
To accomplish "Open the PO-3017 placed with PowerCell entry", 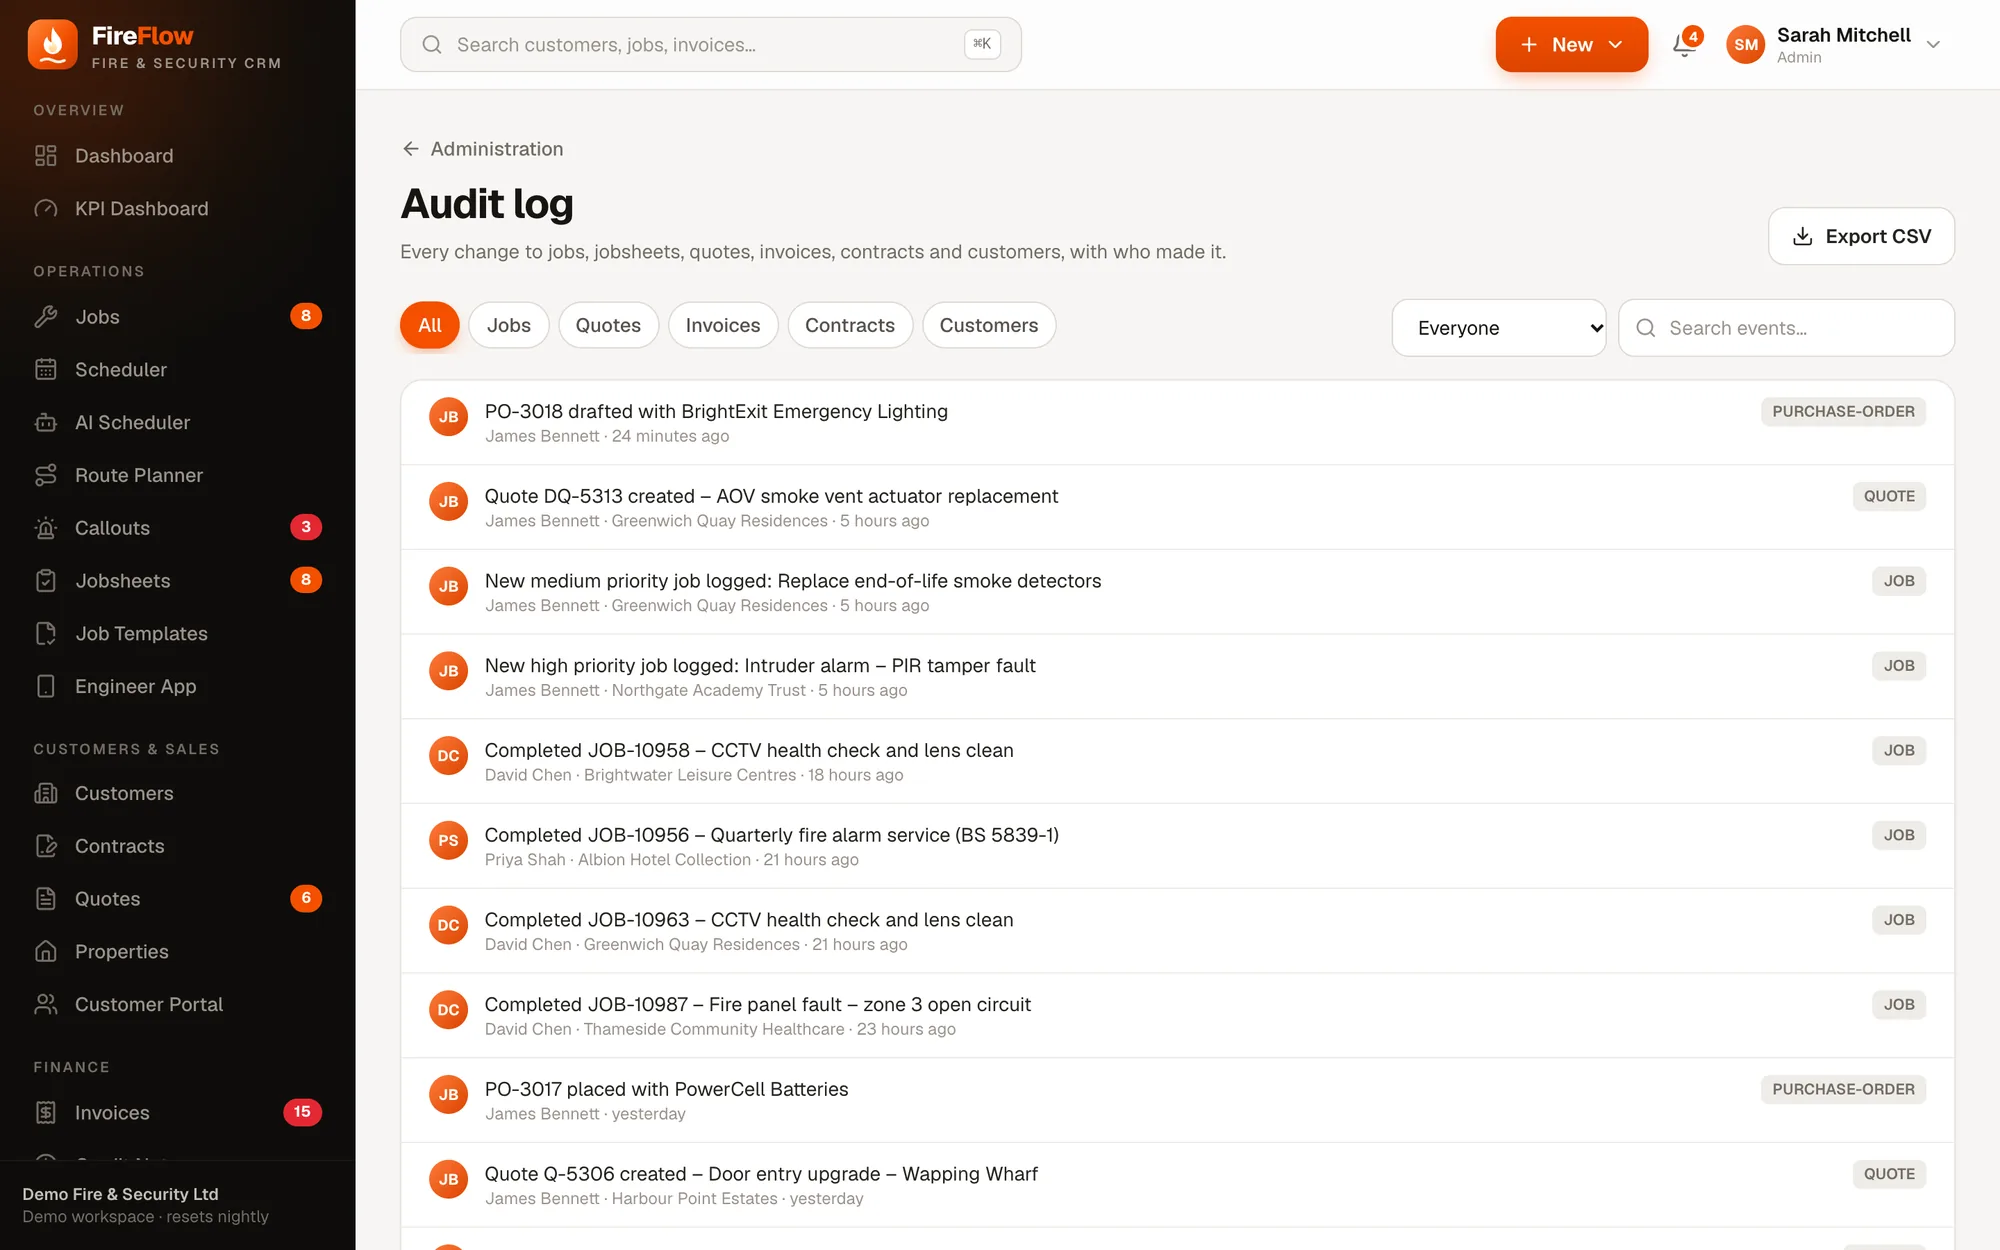I will pos(1177,1101).
